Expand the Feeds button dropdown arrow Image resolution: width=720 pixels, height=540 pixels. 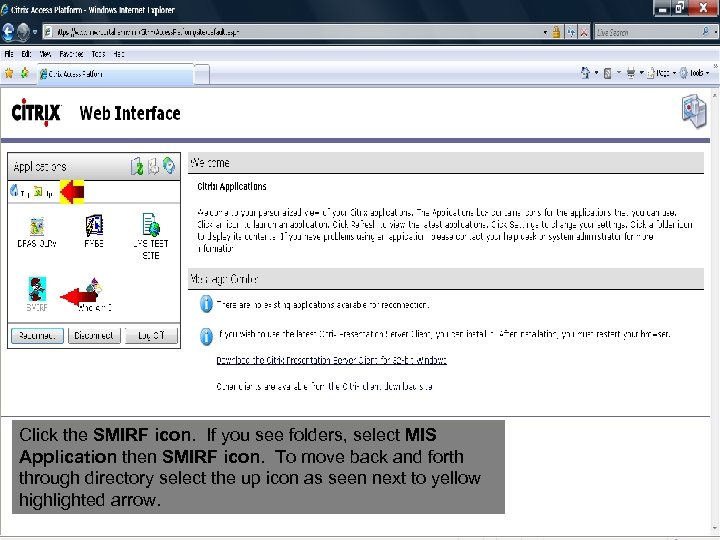click(x=619, y=73)
